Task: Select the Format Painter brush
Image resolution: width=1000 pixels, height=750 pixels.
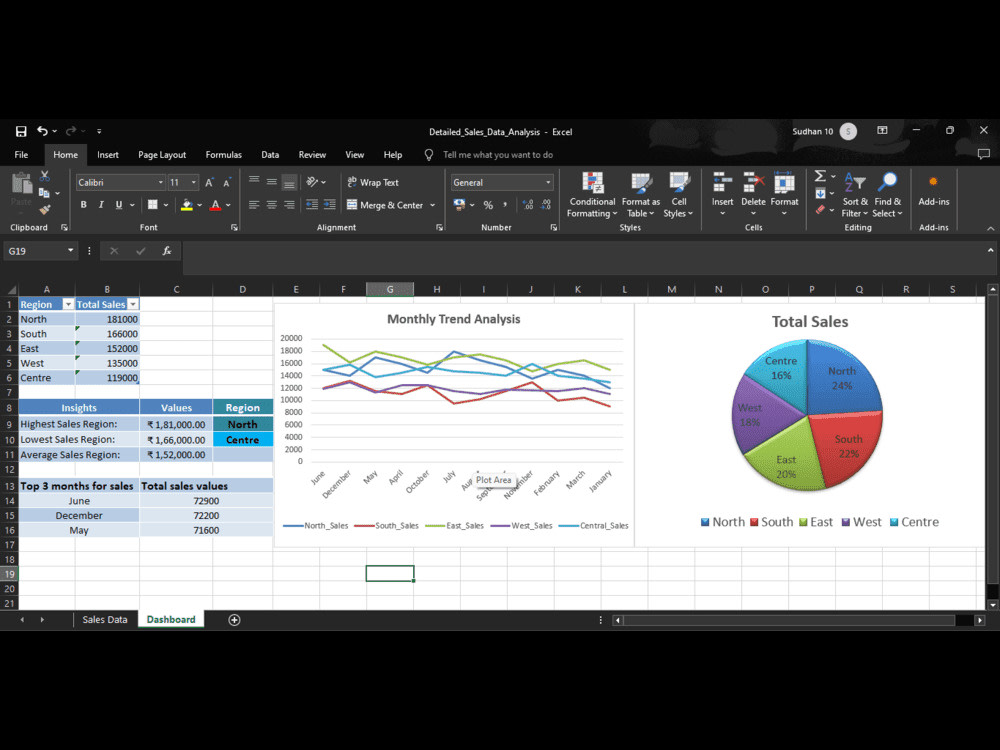Action: [45, 209]
